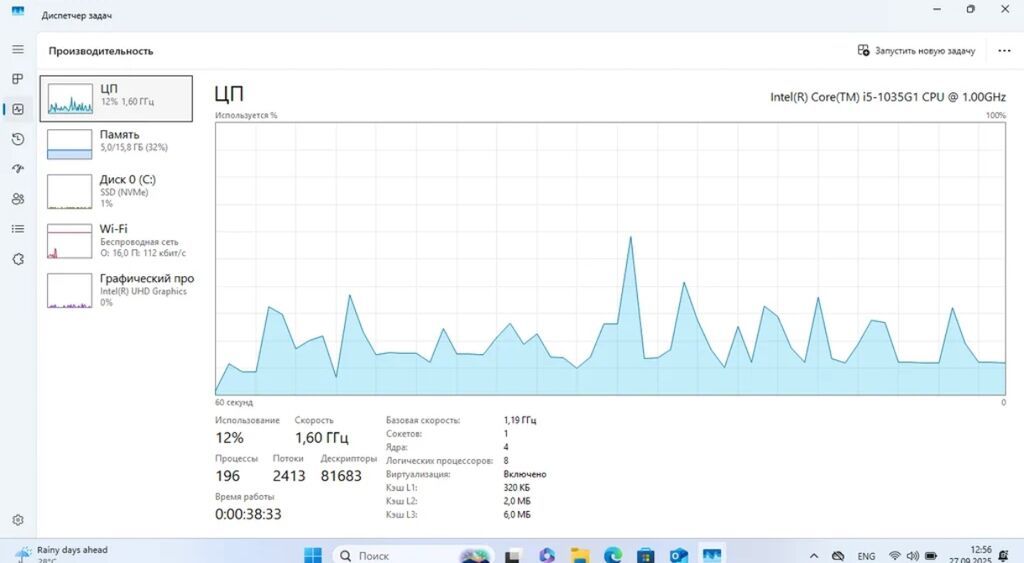Screen dimensions: 1024x563
Task: Click the ЦП mini graph thumbnail
Action: tap(70, 99)
